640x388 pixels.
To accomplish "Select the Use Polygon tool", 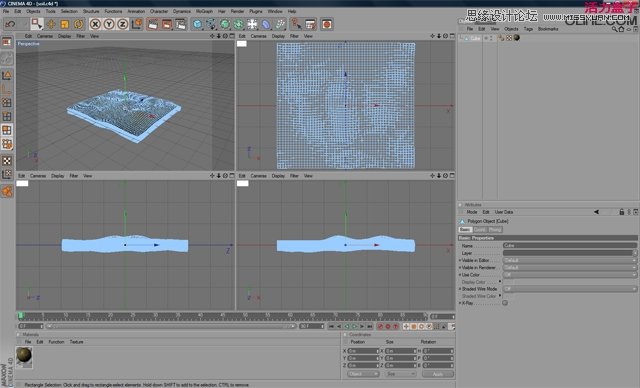I will point(7,130).
